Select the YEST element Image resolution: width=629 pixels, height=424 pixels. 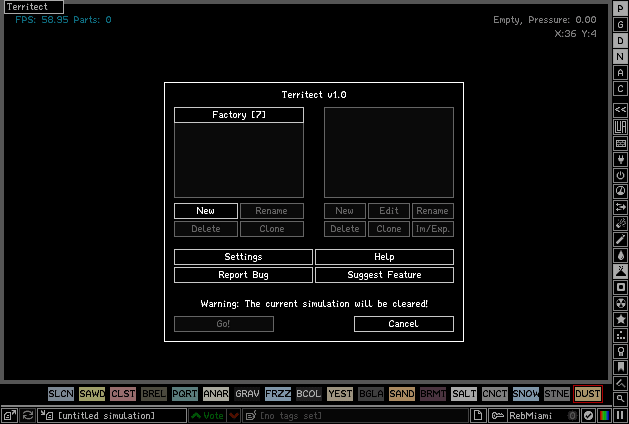point(340,394)
